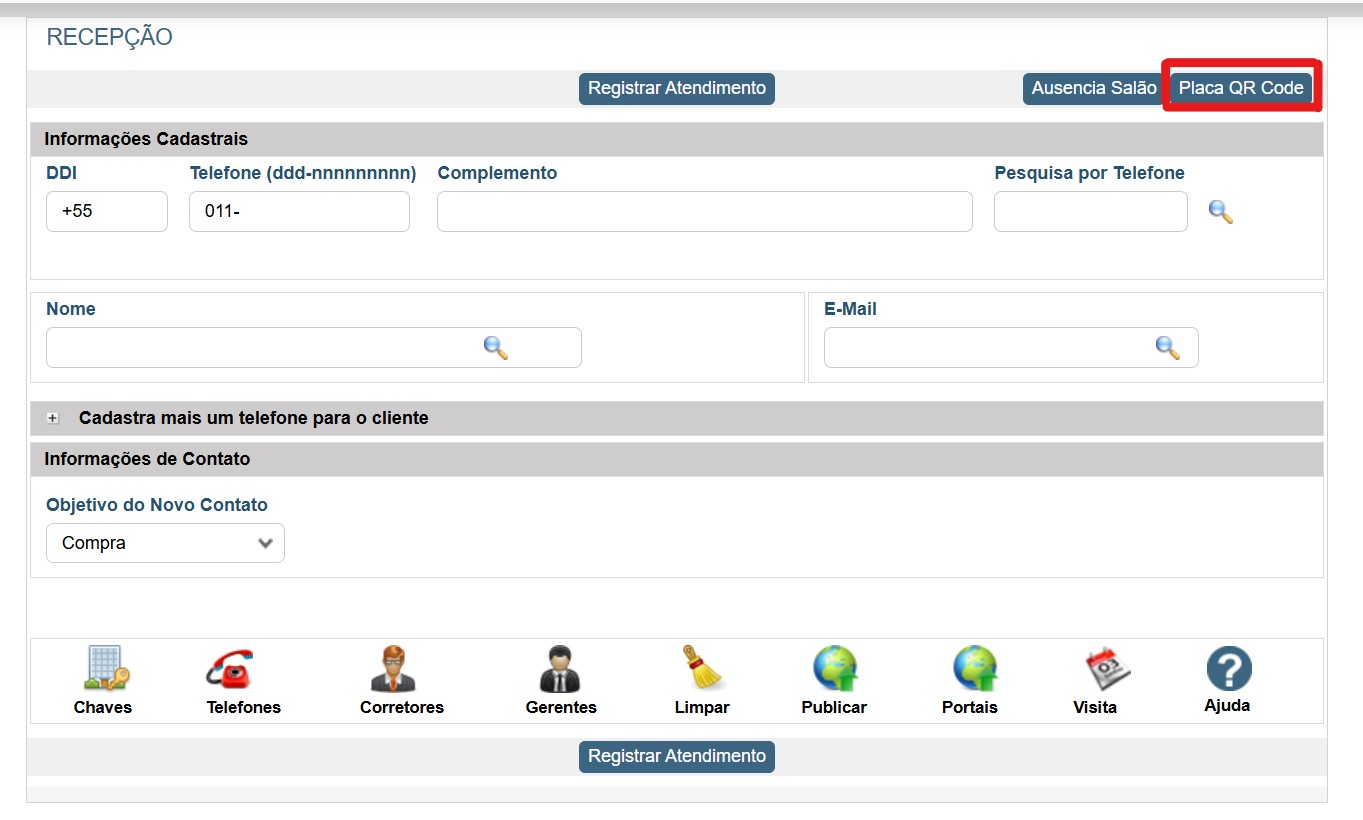Click the Ajuda question mark icon
This screenshot has height=820, width=1363.
[1228, 669]
